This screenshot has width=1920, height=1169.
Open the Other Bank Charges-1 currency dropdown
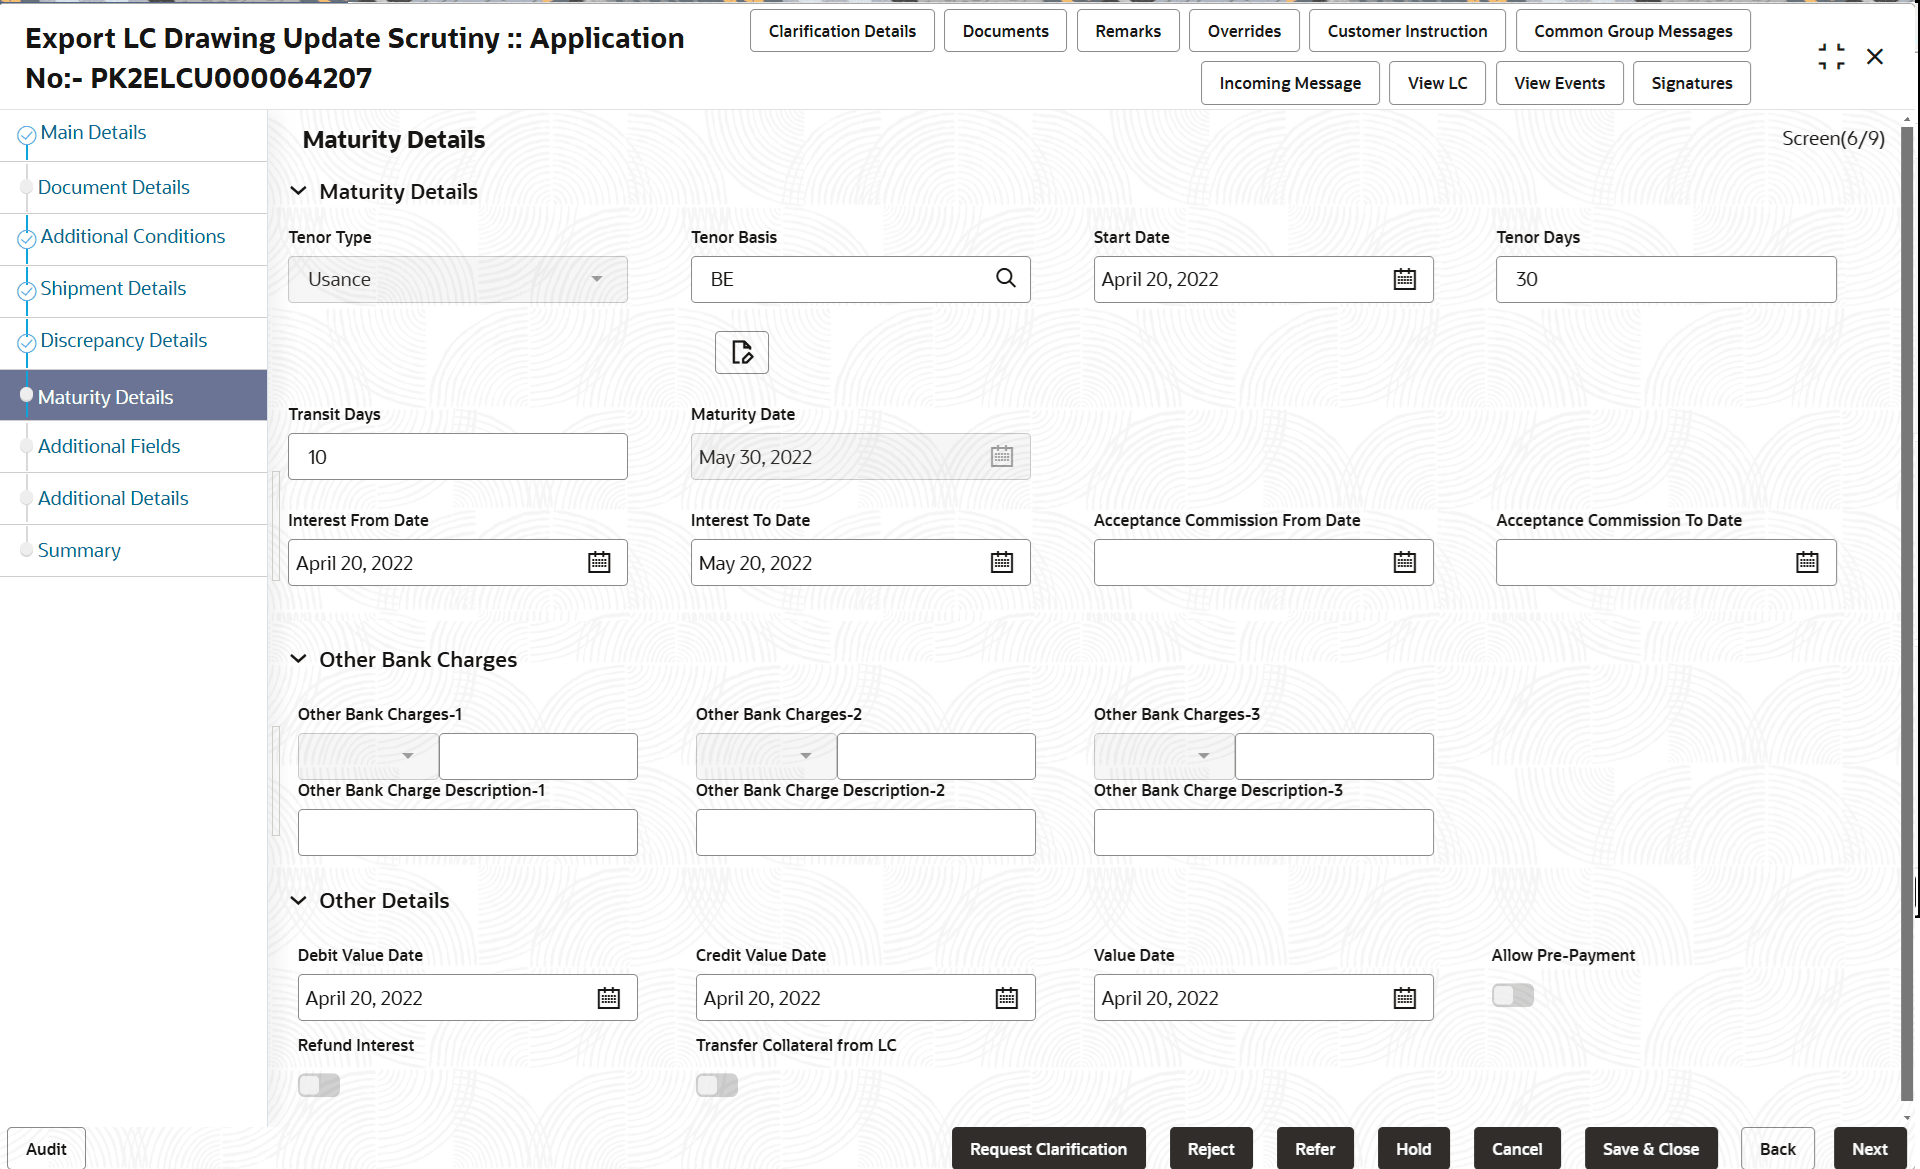(368, 756)
